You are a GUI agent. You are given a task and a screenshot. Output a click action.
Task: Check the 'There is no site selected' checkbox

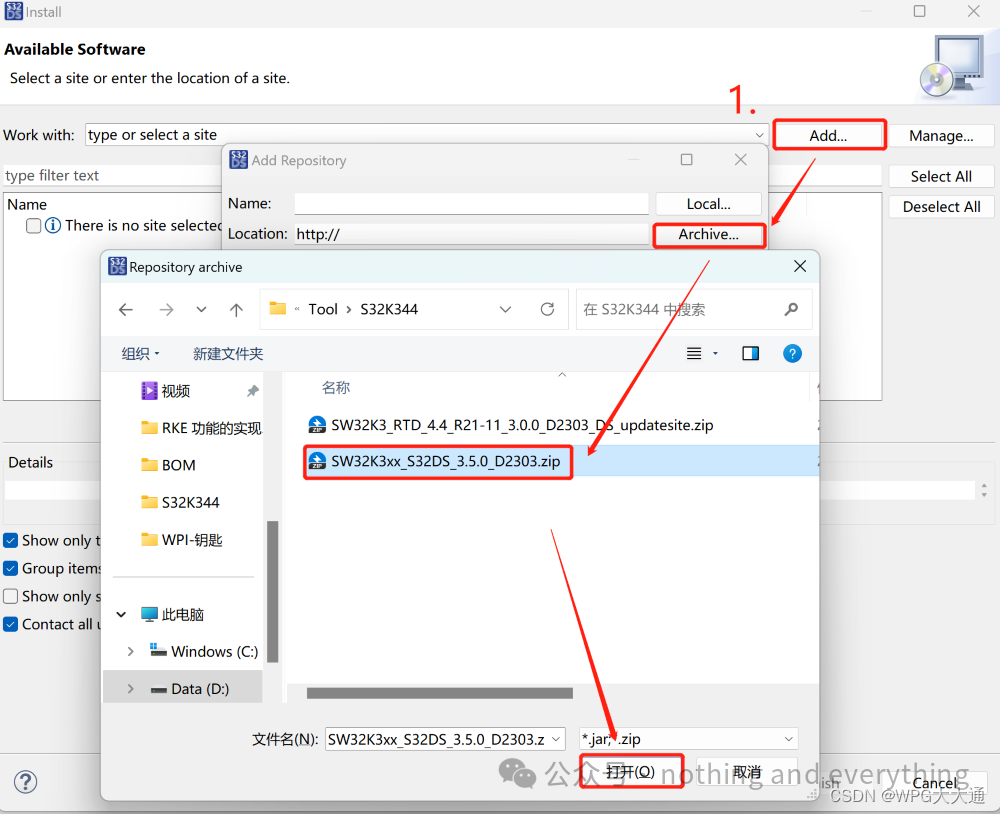click(34, 226)
